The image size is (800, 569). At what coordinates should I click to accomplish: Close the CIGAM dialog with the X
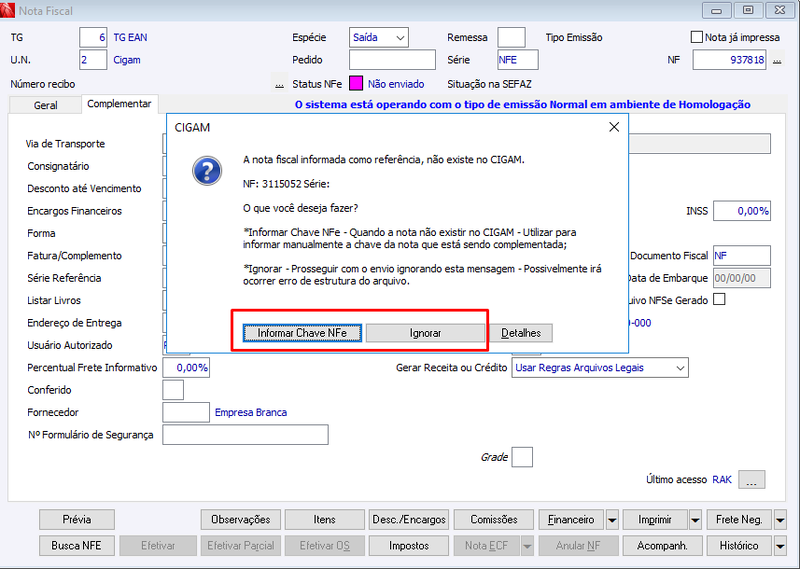pos(614,127)
